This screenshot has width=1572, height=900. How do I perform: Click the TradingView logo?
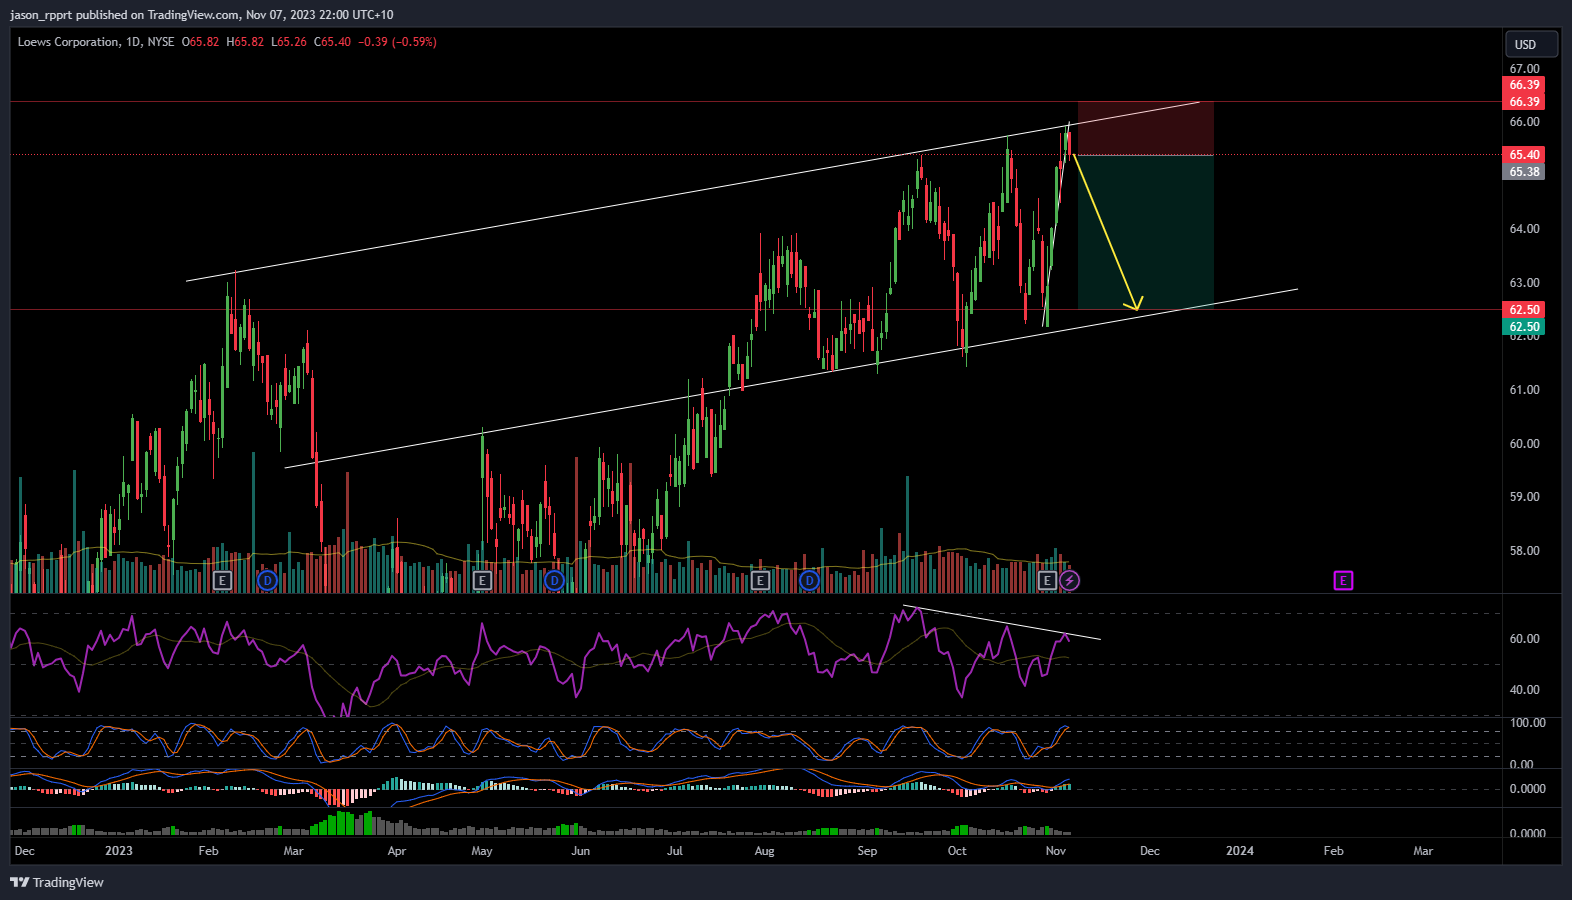57,882
